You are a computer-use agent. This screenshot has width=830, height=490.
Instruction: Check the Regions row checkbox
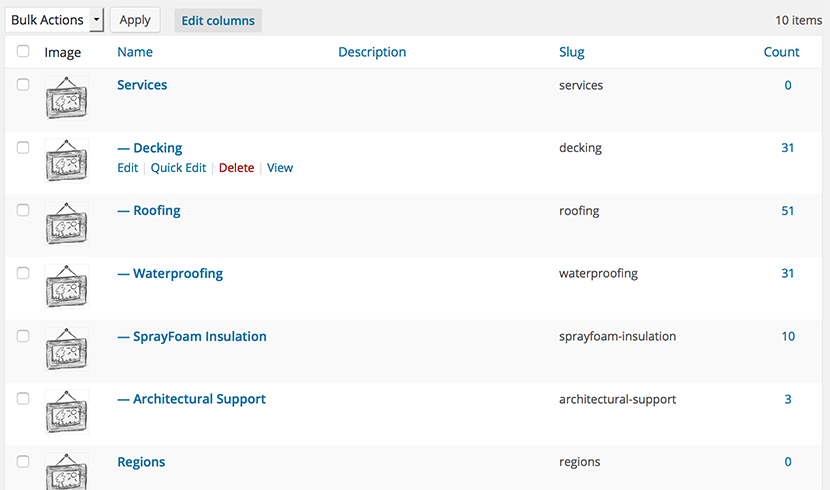click(23, 461)
